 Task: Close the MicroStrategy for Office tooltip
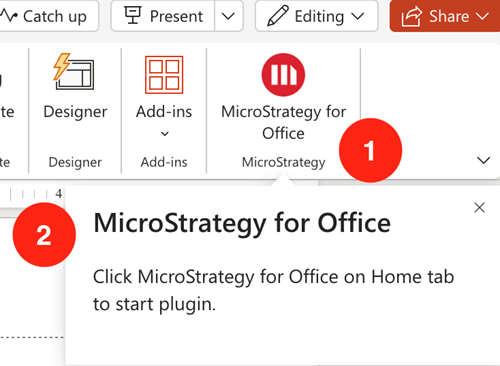479,208
